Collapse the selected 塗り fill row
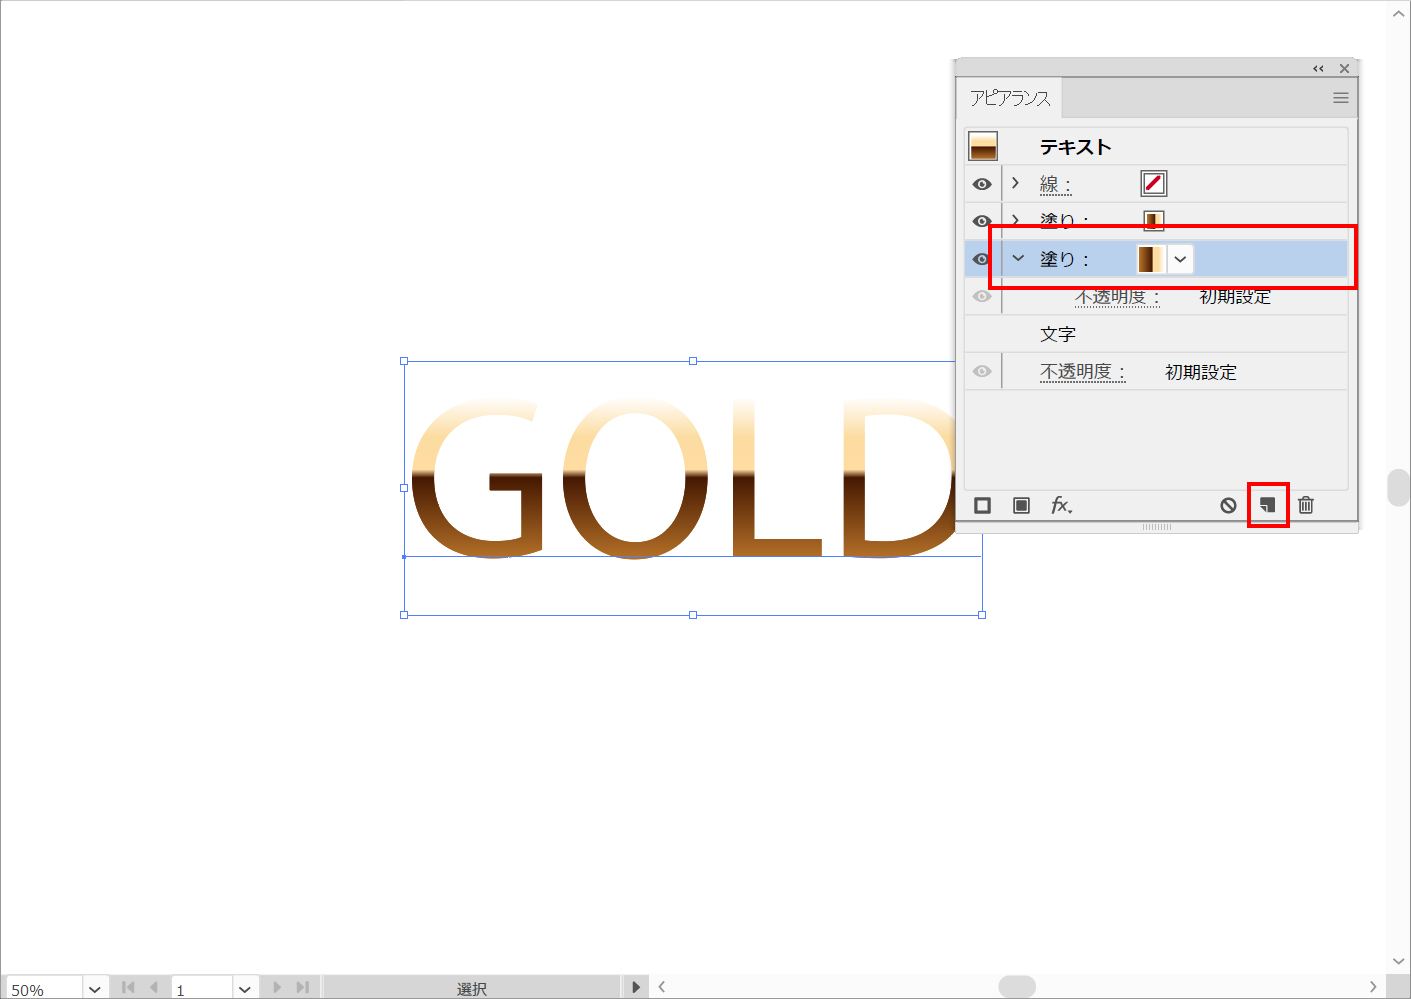The height and width of the screenshot is (999, 1411). click(x=1018, y=258)
